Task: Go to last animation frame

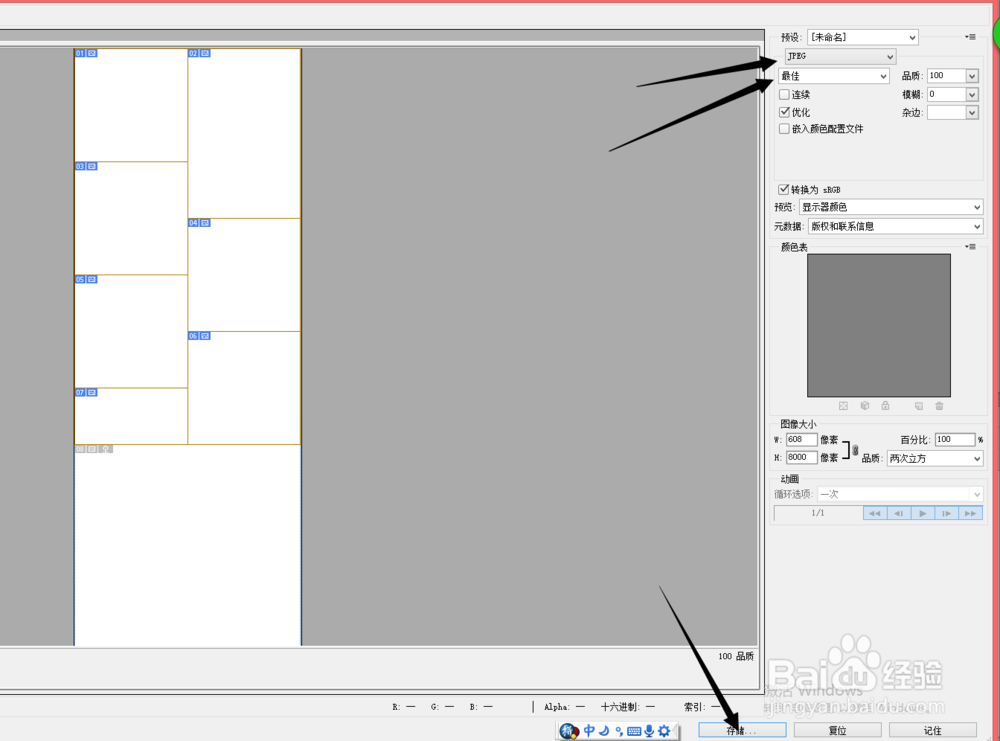Action: click(971, 513)
